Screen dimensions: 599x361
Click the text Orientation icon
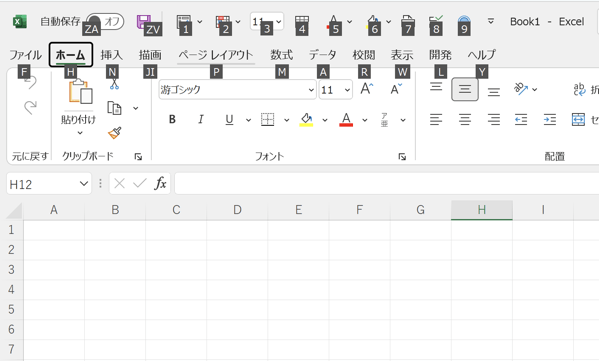tap(521, 89)
